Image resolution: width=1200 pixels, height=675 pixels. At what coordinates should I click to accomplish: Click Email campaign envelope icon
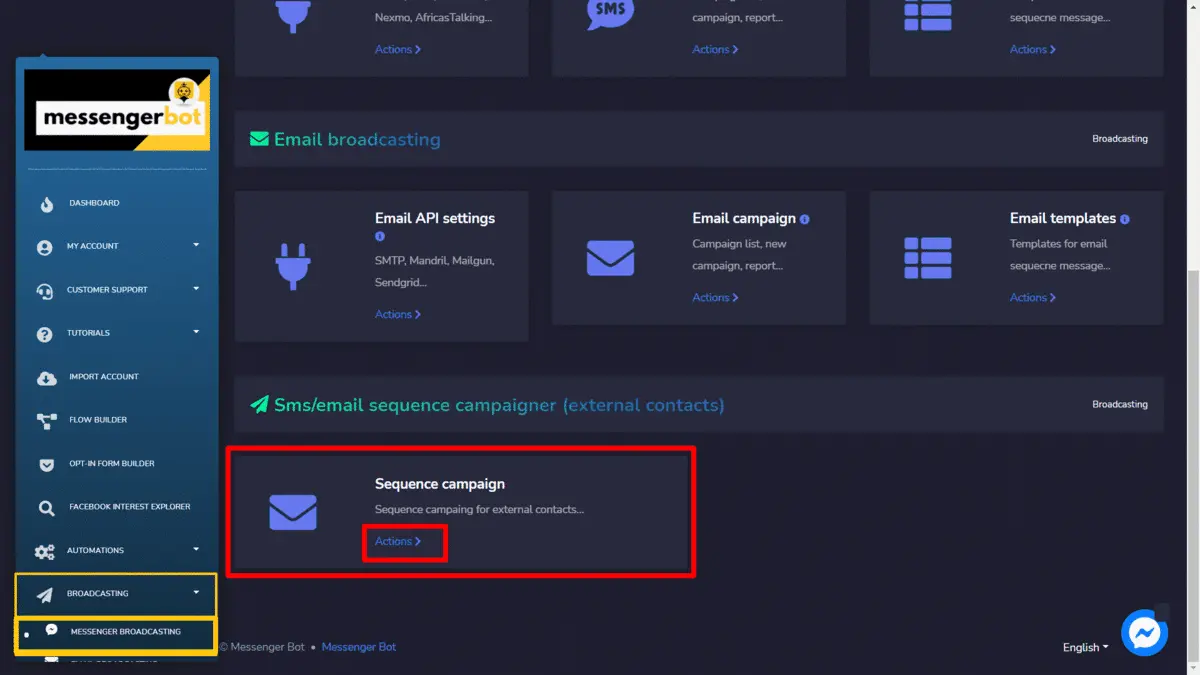610,258
